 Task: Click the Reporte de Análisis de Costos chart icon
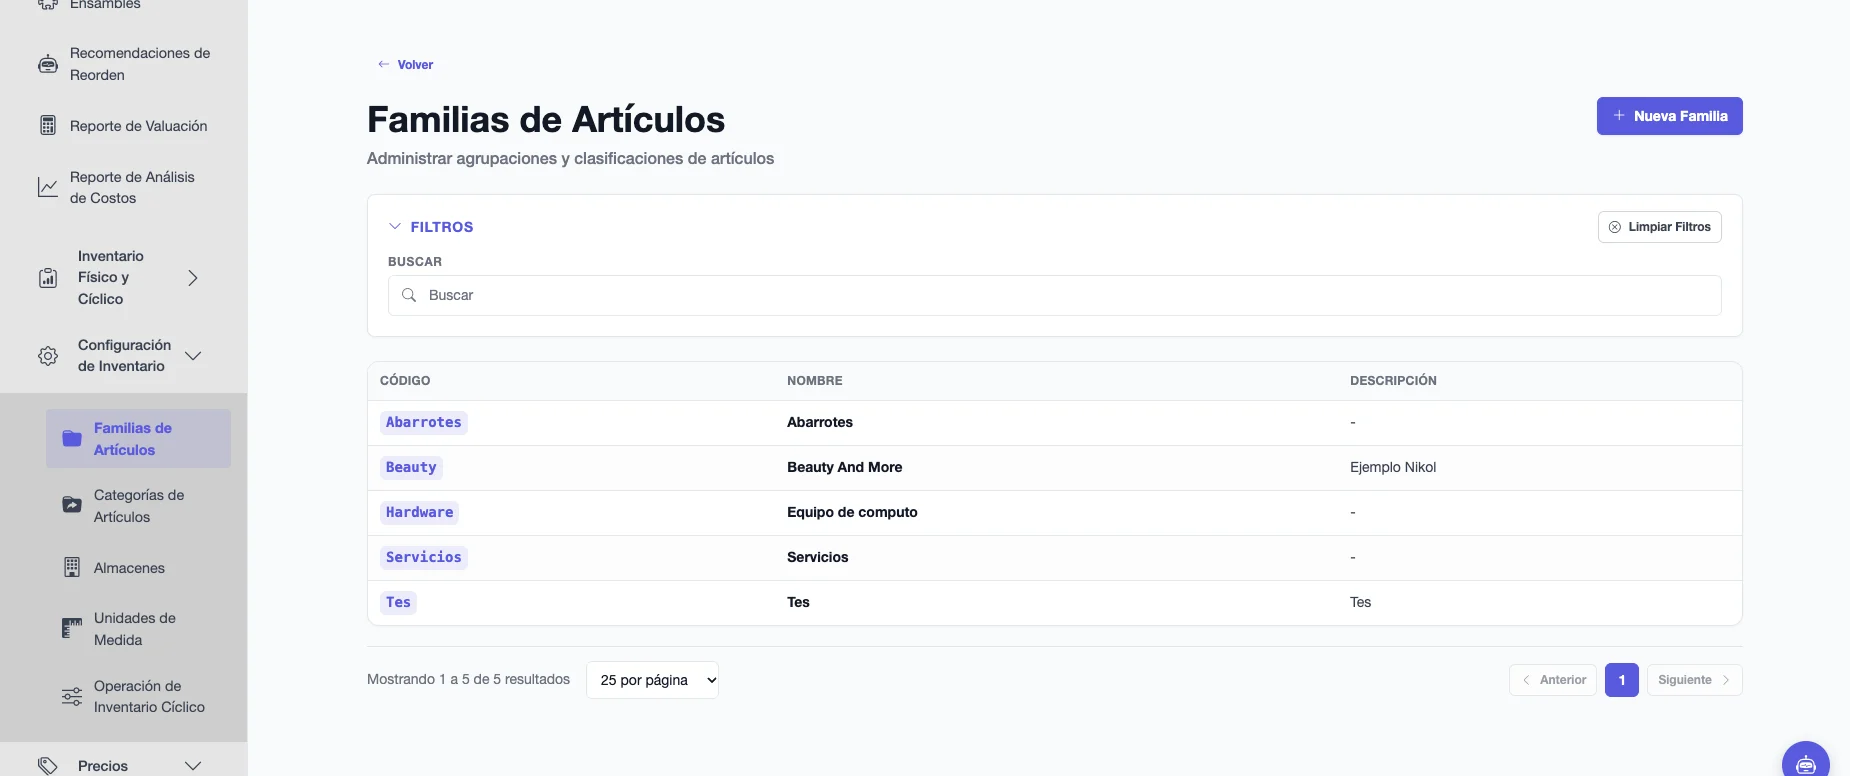click(x=48, y=187)
